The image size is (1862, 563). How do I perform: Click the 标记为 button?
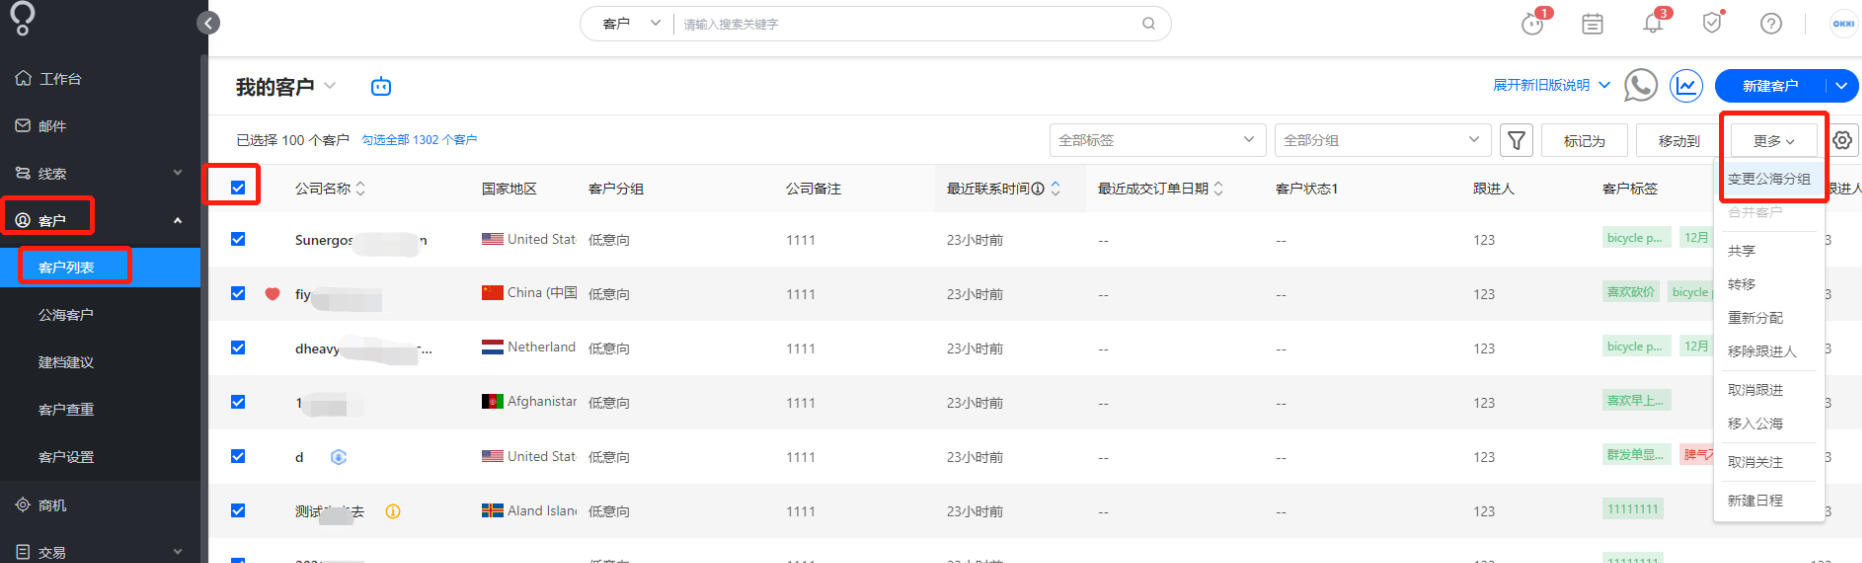point(1584,141)
